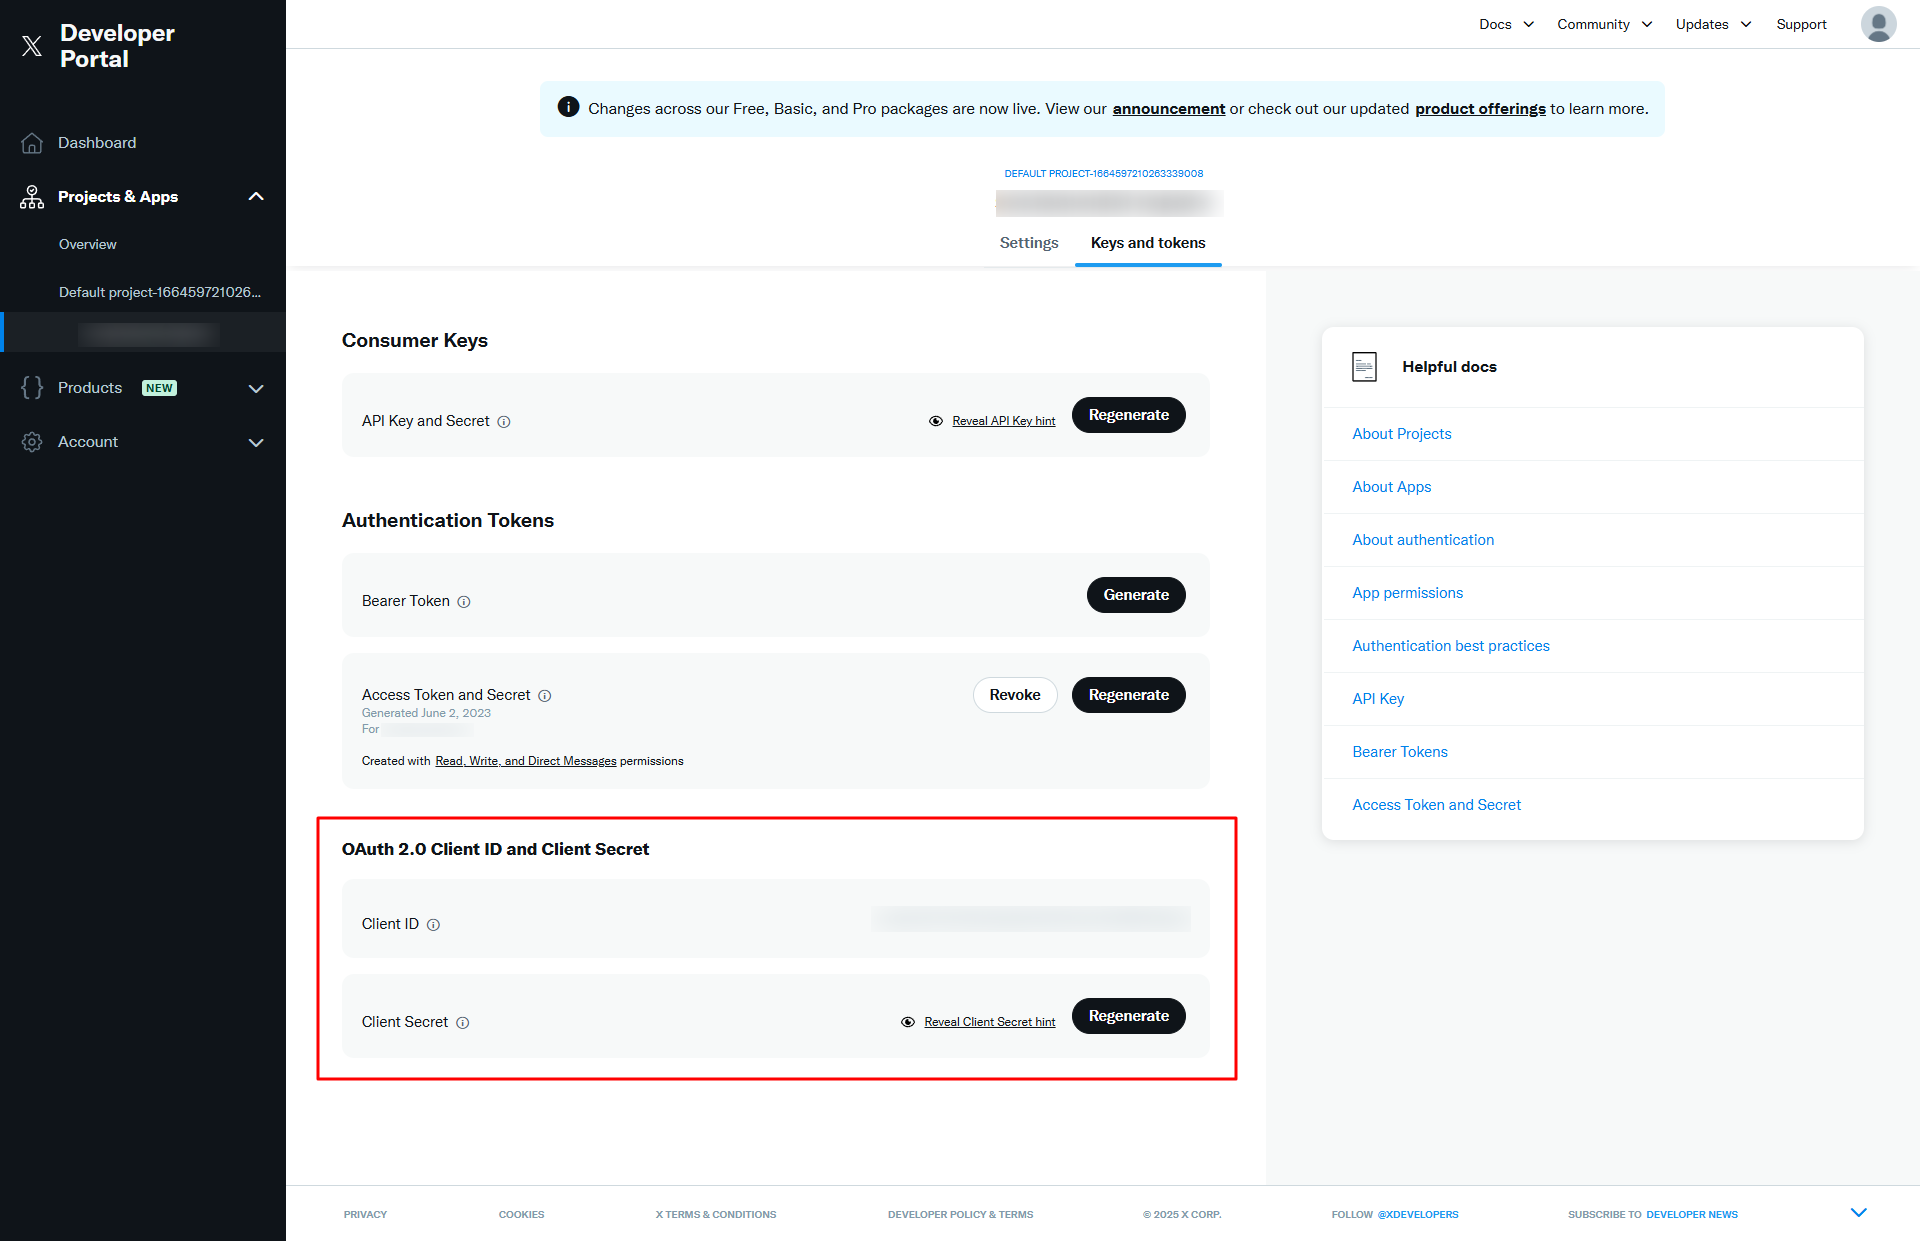Generate a Bearer Token

pos(1136,595)
